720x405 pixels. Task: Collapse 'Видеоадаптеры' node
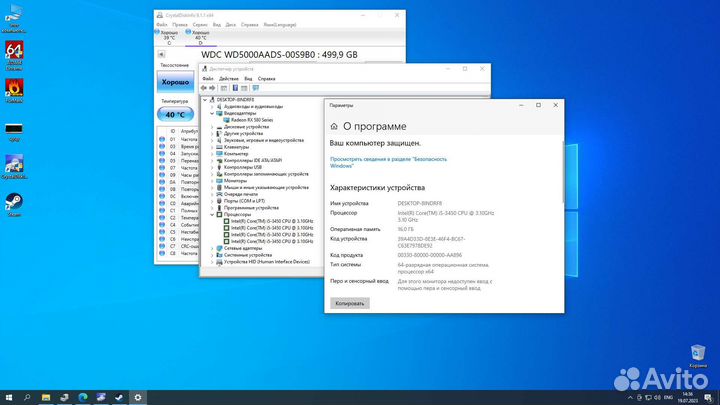coord(212,113)
